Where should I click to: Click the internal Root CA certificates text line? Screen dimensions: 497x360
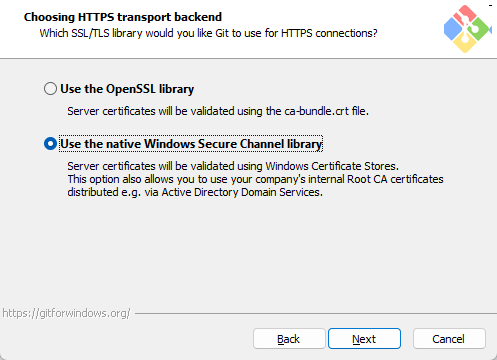click(x=255, y=179)
